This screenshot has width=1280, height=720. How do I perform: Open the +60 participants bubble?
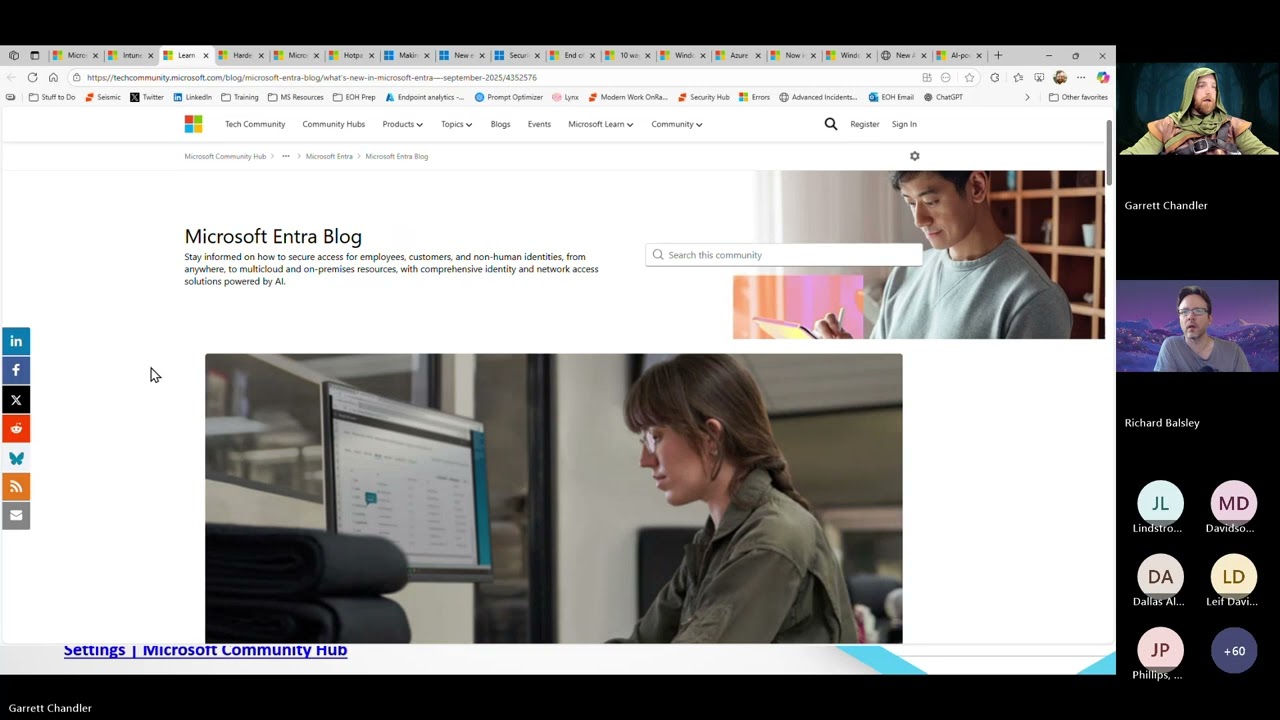pos(1234,651)
